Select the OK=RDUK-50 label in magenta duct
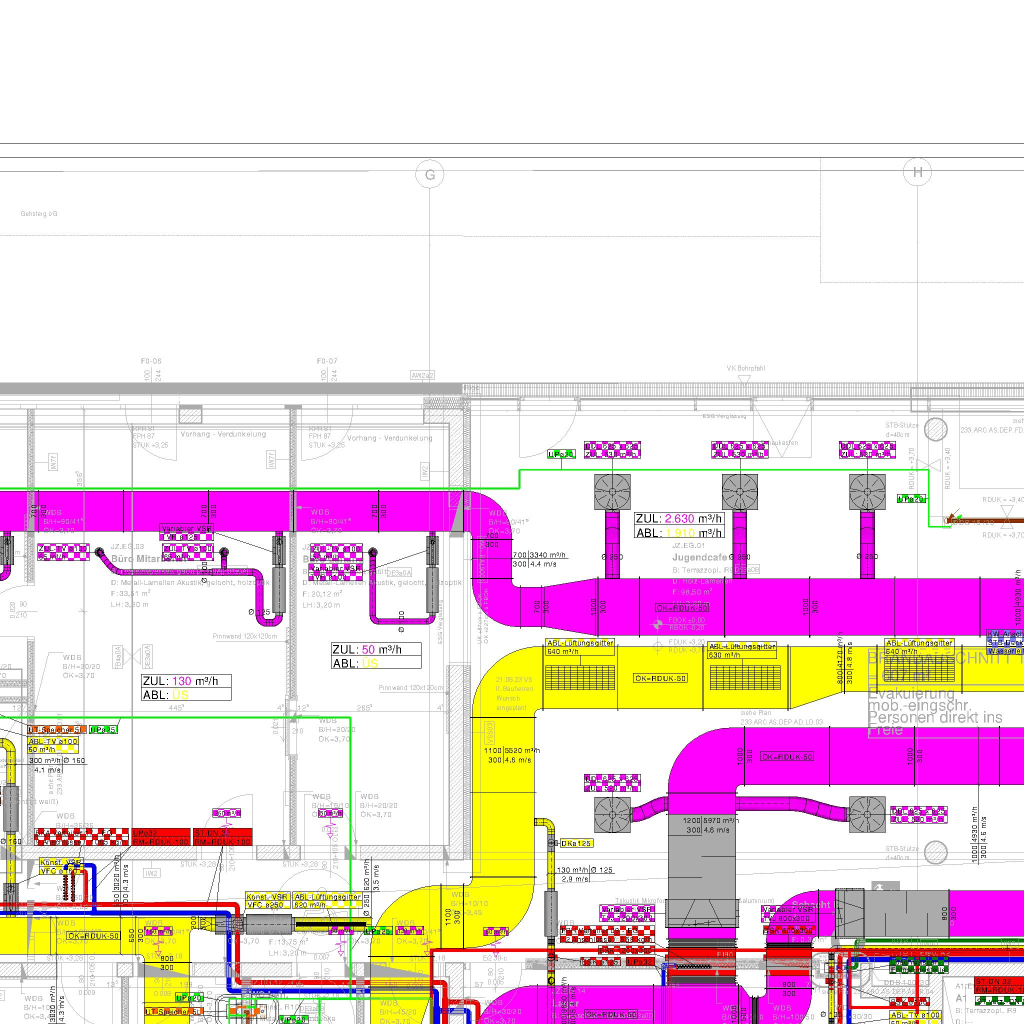The image size is (1024, 1024). [x=682, y=607]
